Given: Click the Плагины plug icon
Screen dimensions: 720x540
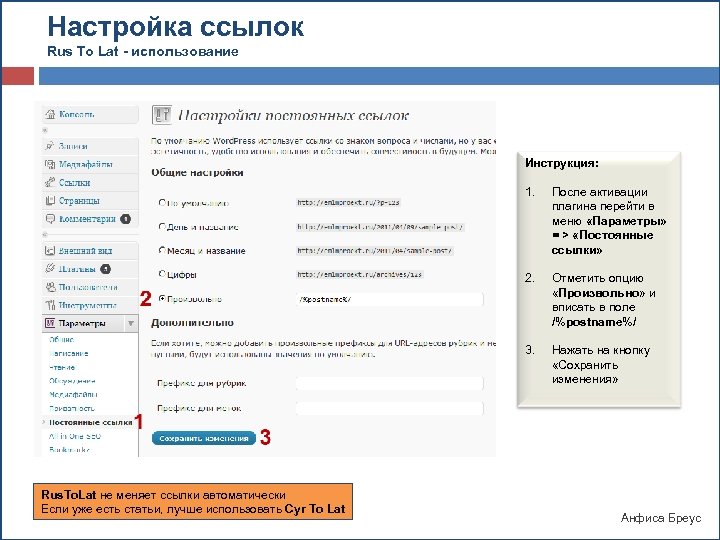Looking at the screenshot, I should pos(50,269).
